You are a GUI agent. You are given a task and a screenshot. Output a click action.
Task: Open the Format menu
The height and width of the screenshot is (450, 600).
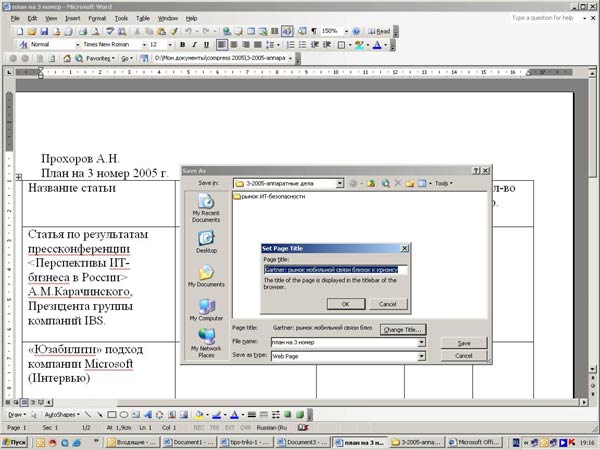pos(96,18)
